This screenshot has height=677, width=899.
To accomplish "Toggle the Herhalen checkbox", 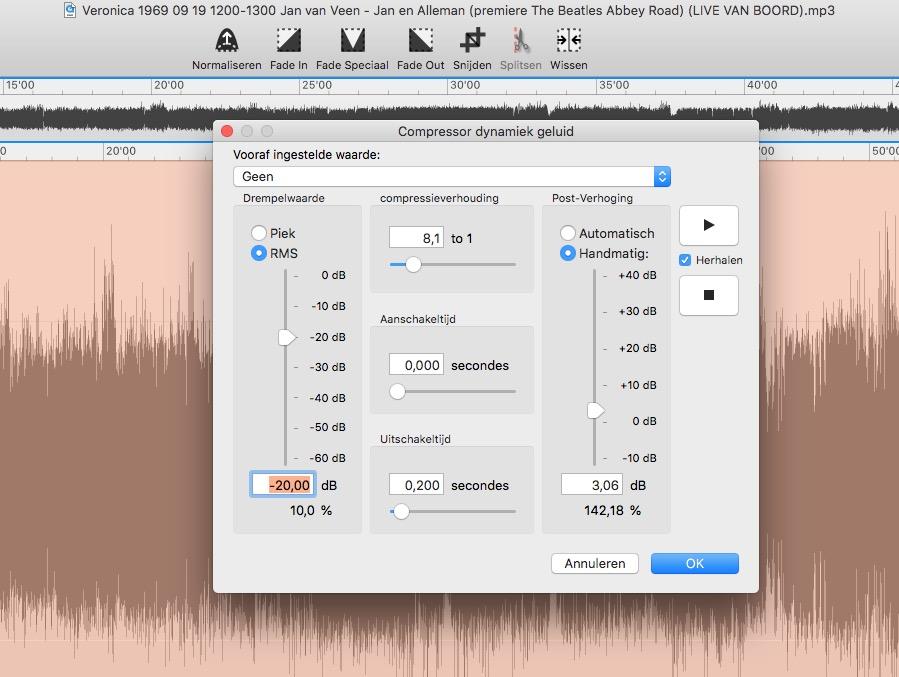I will coord(685,260).
